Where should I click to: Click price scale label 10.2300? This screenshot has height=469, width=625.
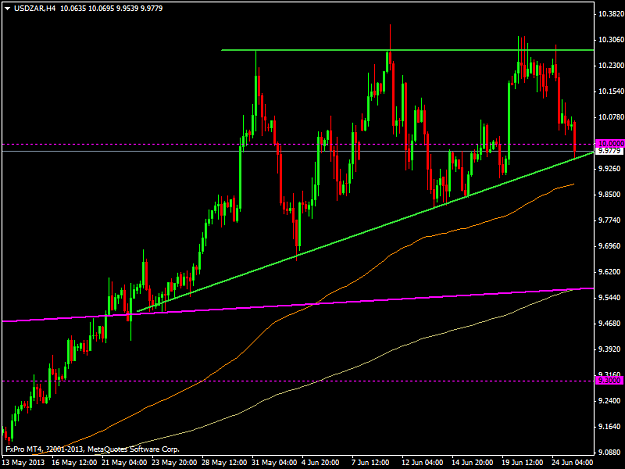click(611, 65)
